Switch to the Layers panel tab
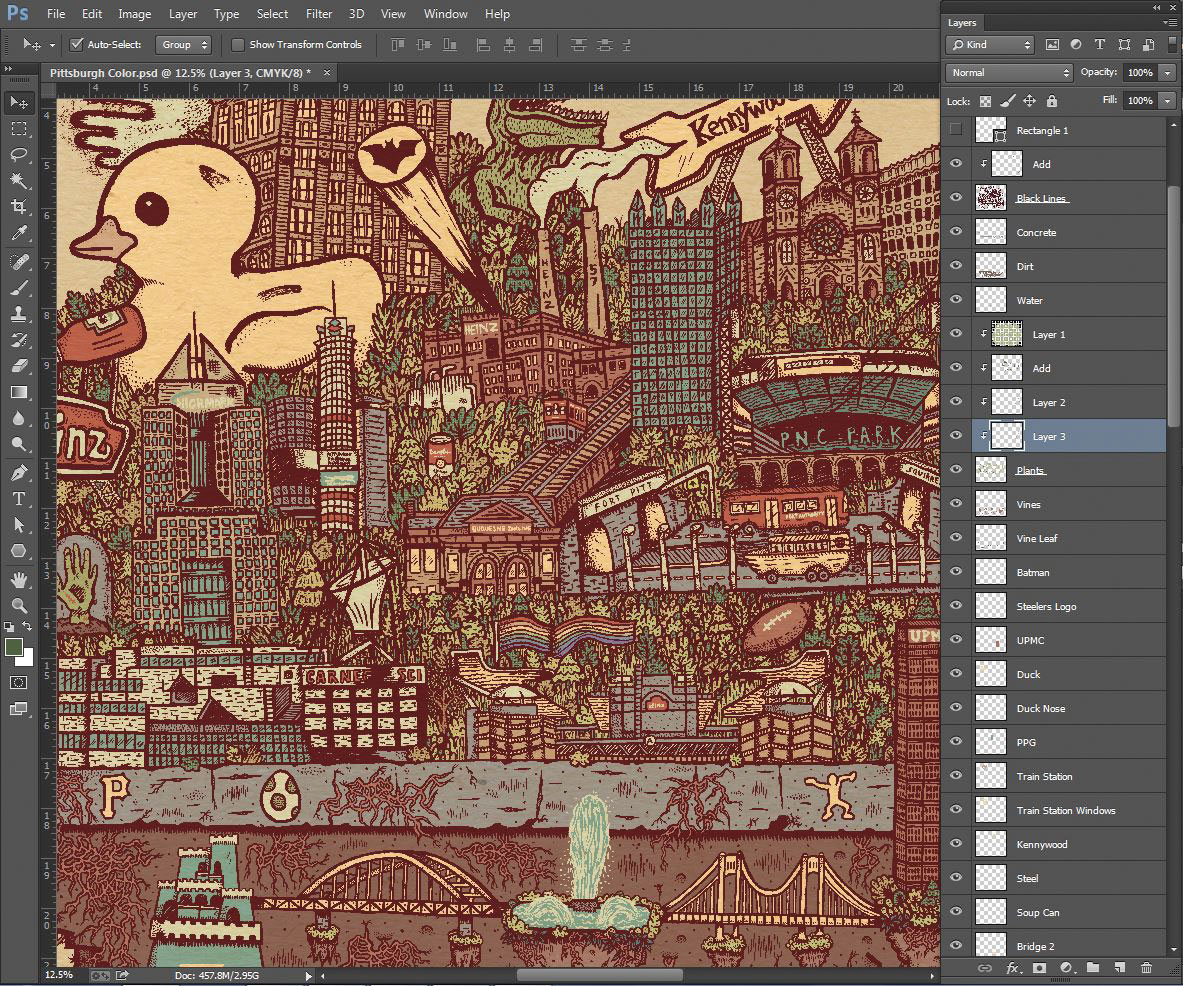Image resolution: width=1183 pixels, height=986 pixels. 962,23
